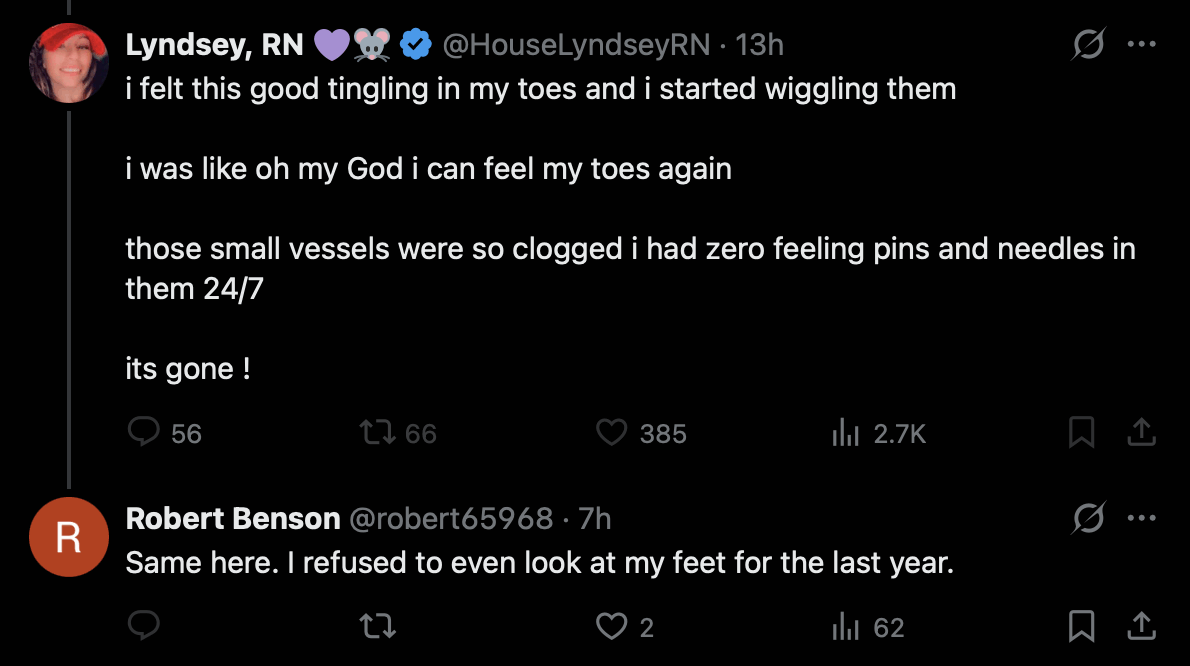Open the @robert65968 handle link
1190x666 pixels.
(449, 518)
